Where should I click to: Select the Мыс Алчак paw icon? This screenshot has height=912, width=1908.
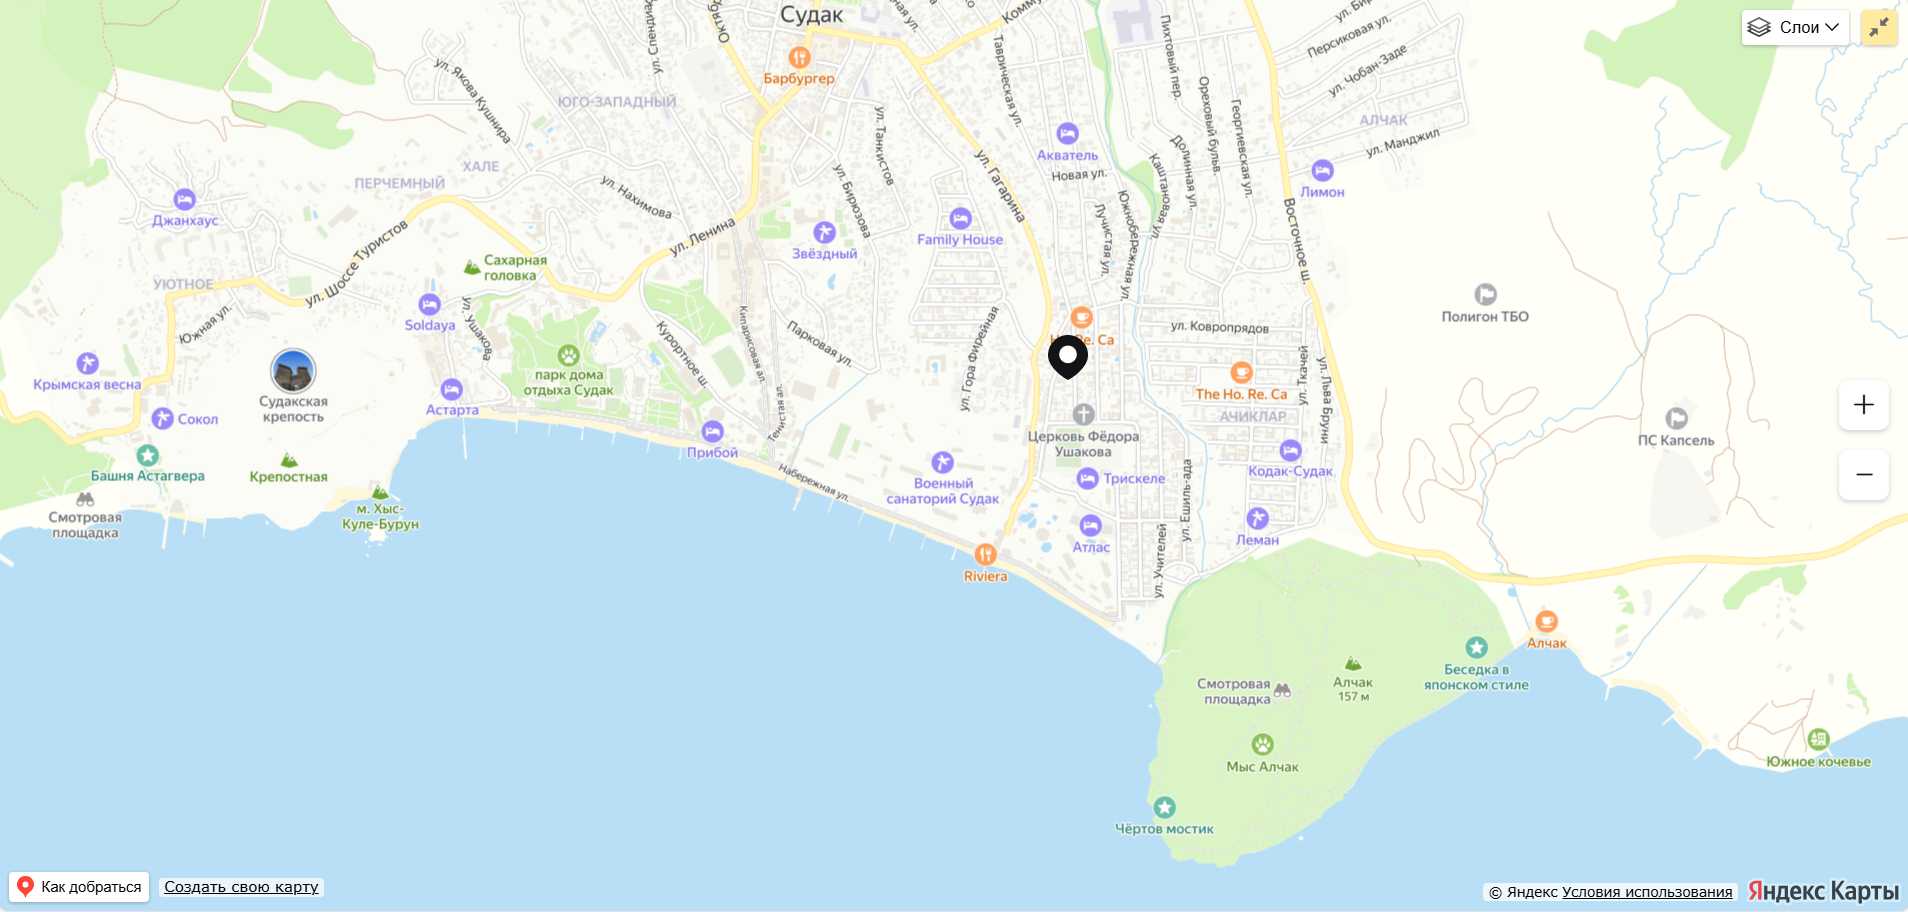1263,744
